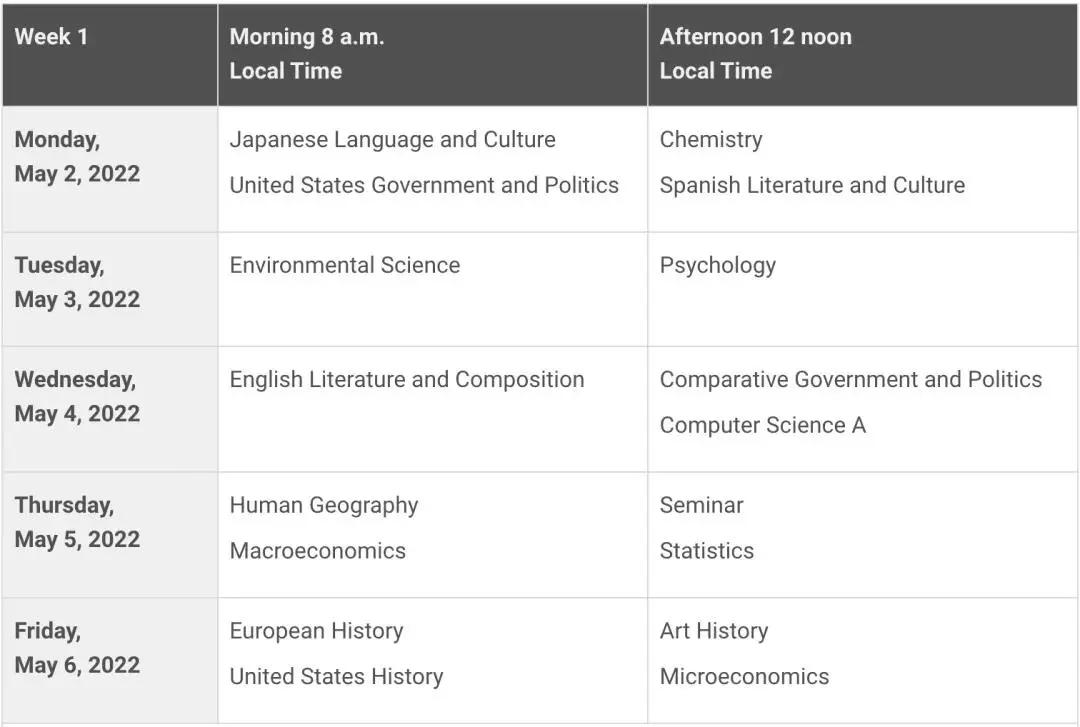Viewport: 1080px width, 727px height.
Task: Open Spanish Literature and Culture
Action: click(812, 185)
